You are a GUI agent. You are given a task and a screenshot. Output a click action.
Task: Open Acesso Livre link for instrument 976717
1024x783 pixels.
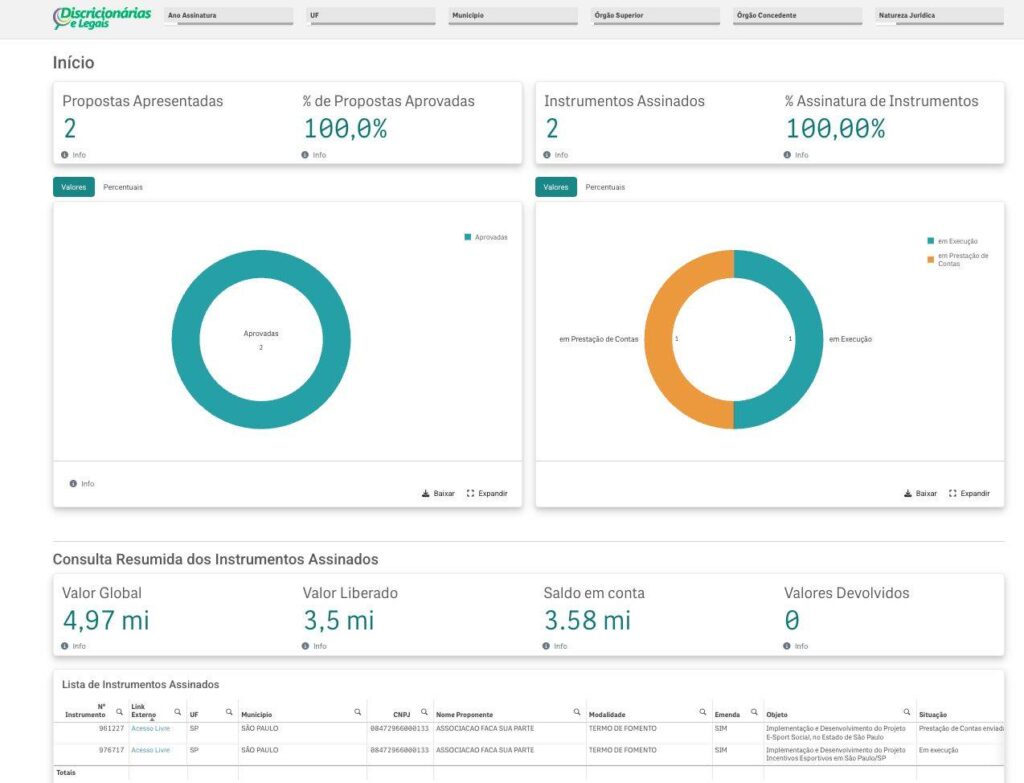(150, 750)
